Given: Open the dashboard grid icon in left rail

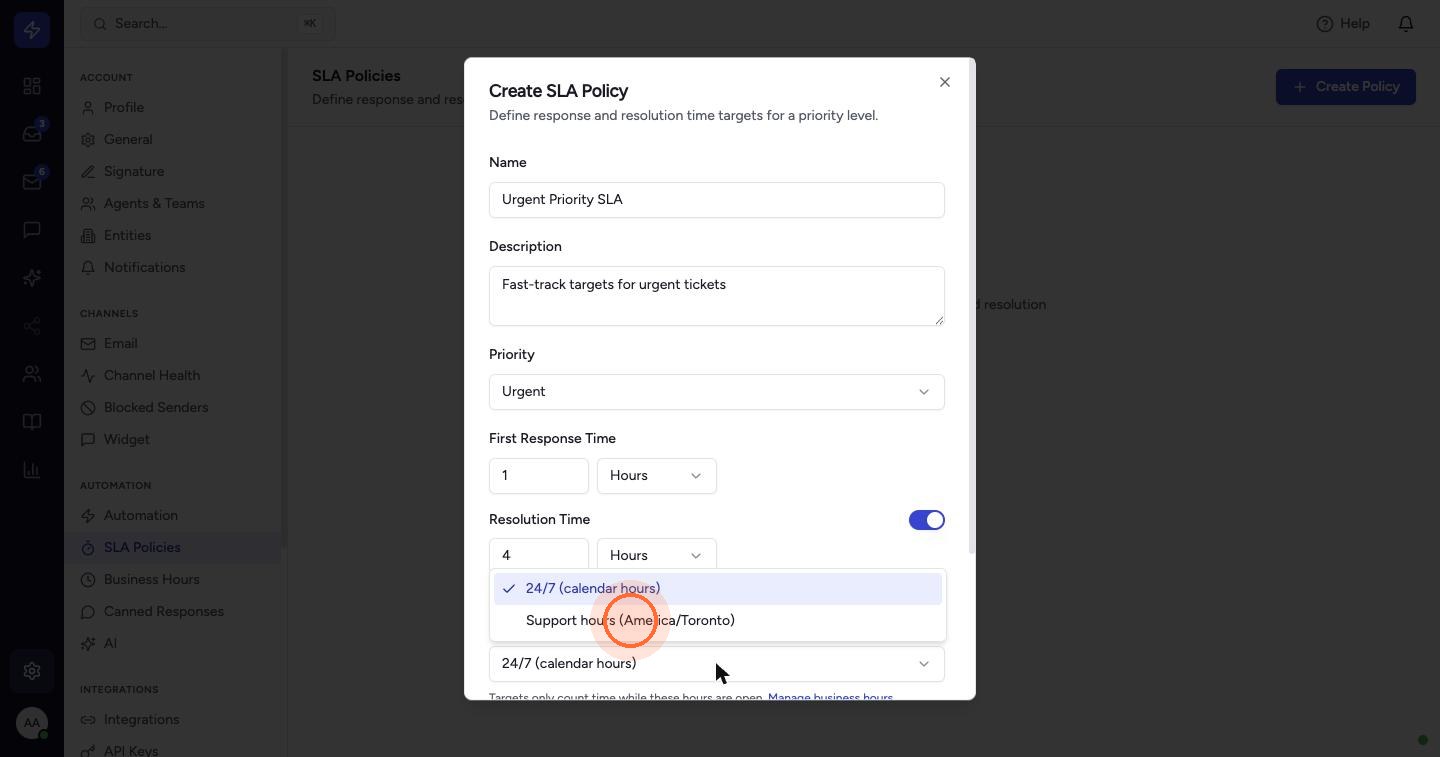Looking at the screenshot, I should [x=32, y=86].
